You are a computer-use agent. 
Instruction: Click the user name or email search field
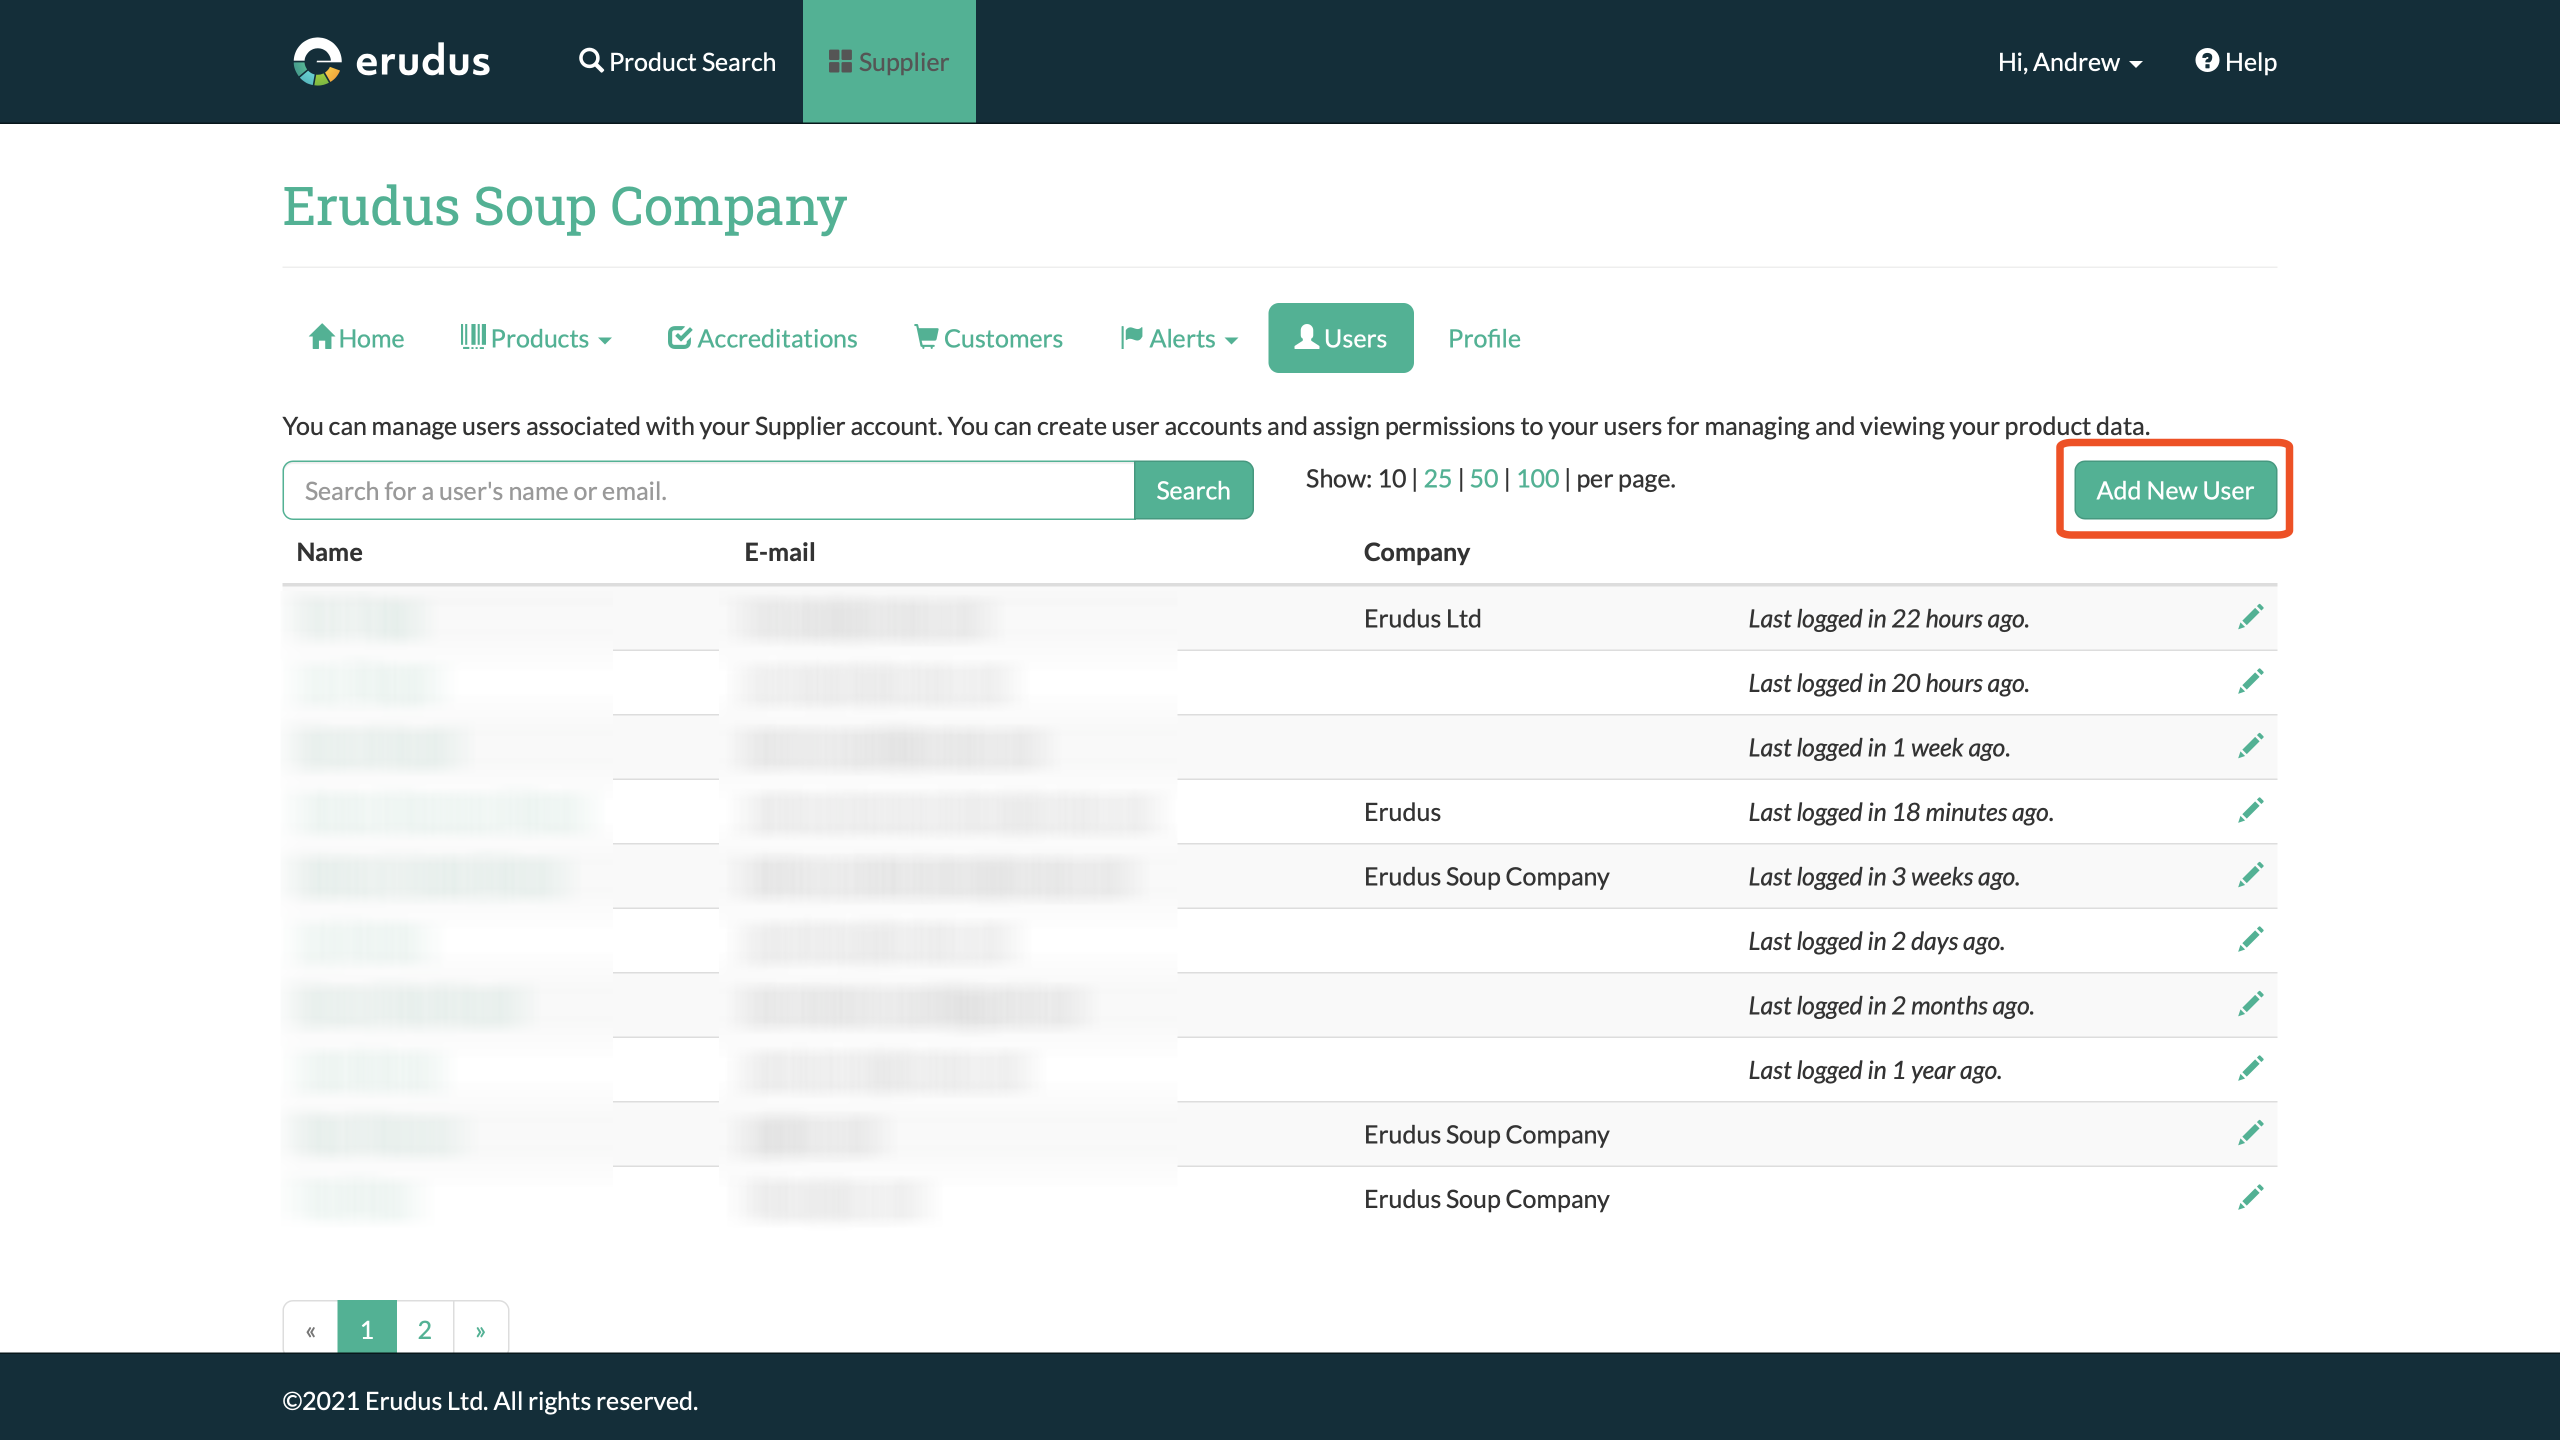[x=708, y=490]
